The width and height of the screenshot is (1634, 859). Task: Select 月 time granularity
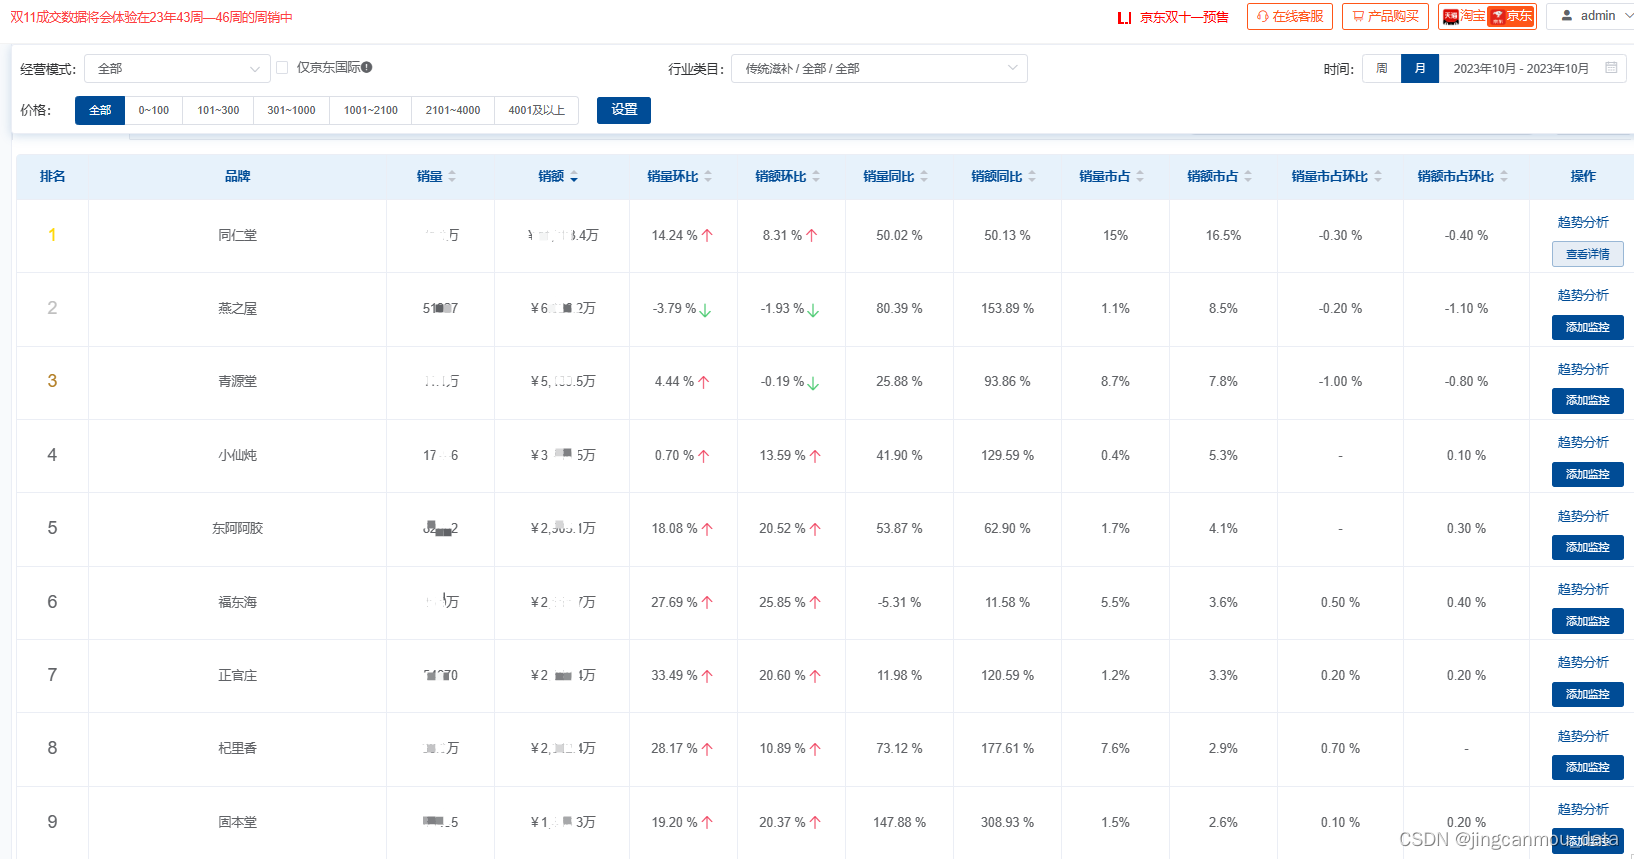pyautogui.click(x=1420, y=68)
